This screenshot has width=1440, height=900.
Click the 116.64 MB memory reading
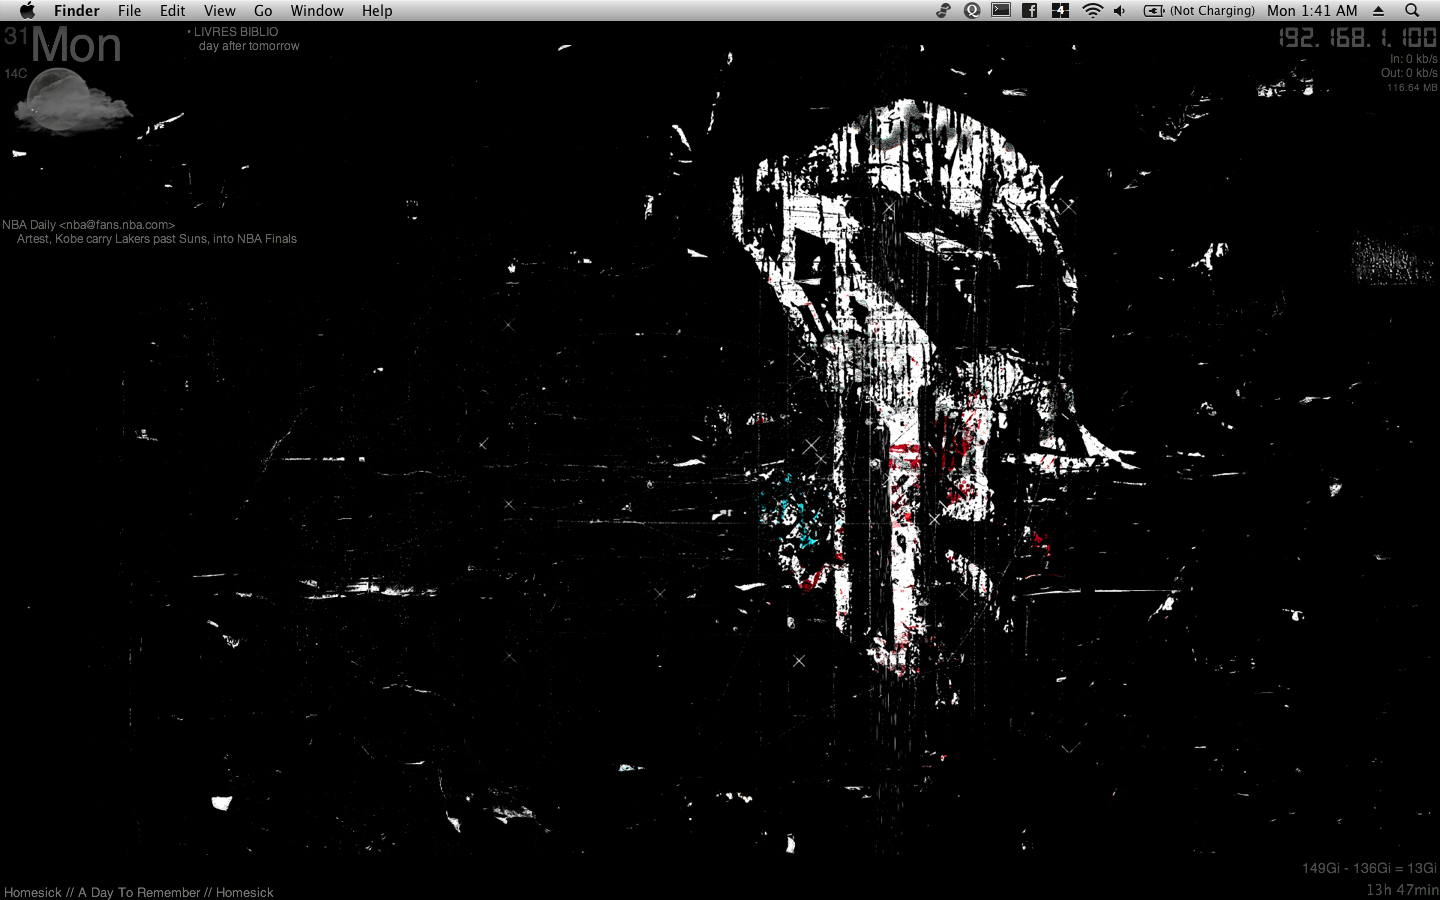click(x=1412, y=88)
